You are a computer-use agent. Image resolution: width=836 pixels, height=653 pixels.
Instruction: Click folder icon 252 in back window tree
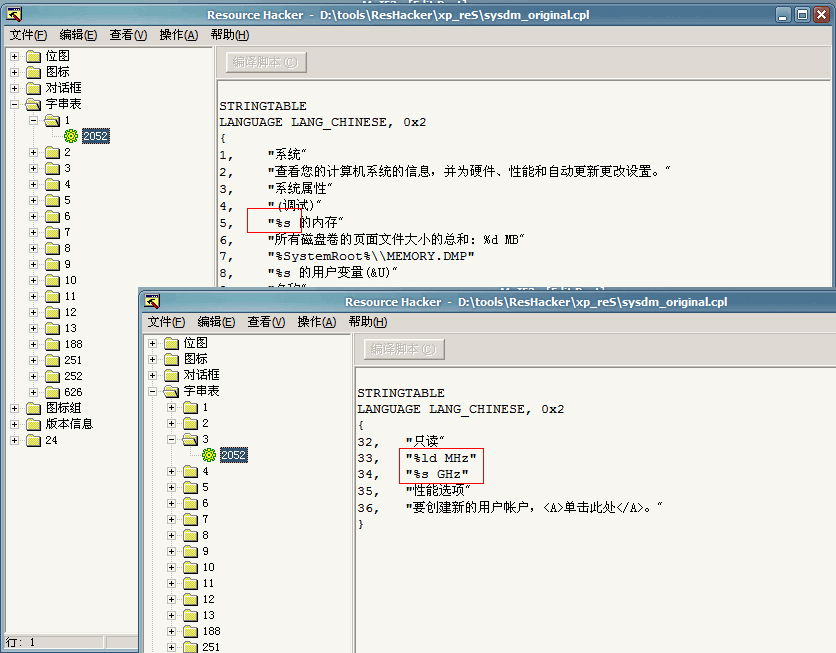[52, 376]
